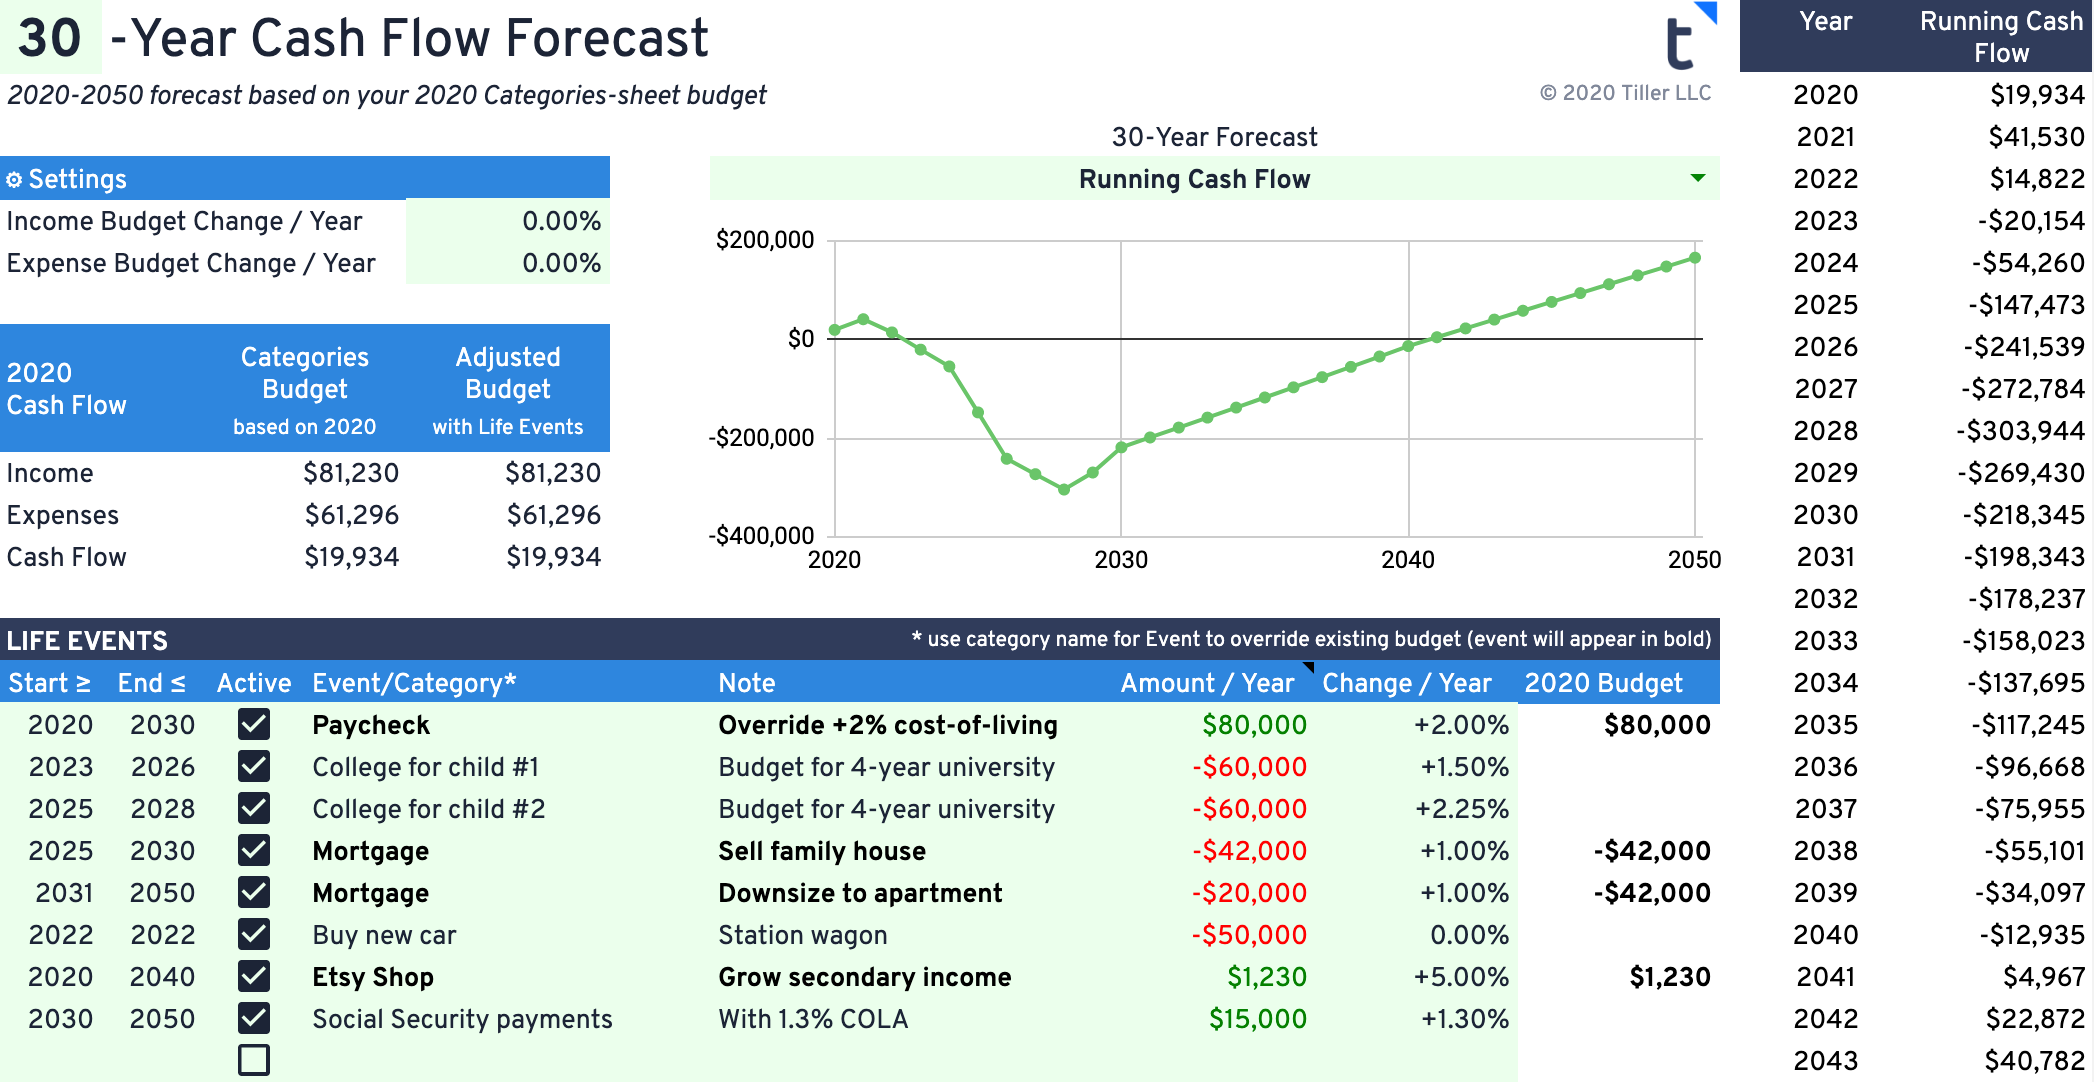Click the Running Cash Flow column header
Viewport: 2094px width, 1082px height.
click(x=2001, y=37)
